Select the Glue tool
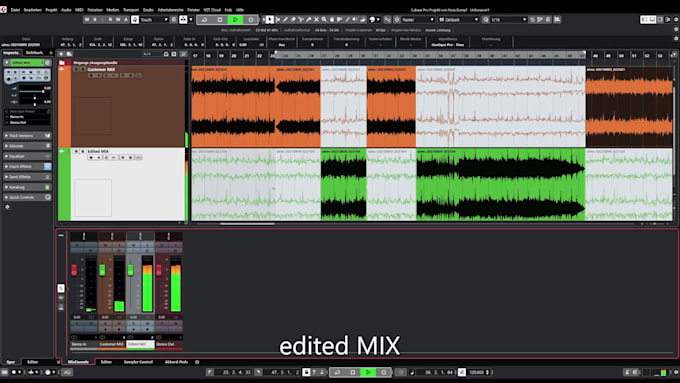The width and height of the screenshot is (680, 383). pyautogui.click(x=309, y=20)
